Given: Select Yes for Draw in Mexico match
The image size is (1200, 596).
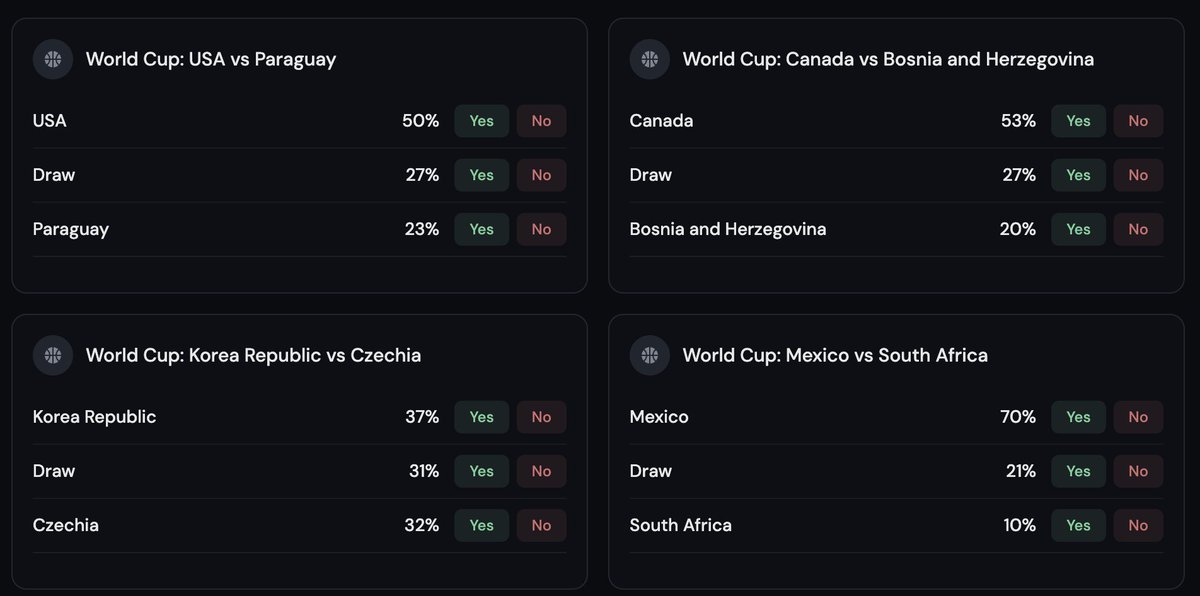Looking at the screenshot, I should (x=1078, y=471).
